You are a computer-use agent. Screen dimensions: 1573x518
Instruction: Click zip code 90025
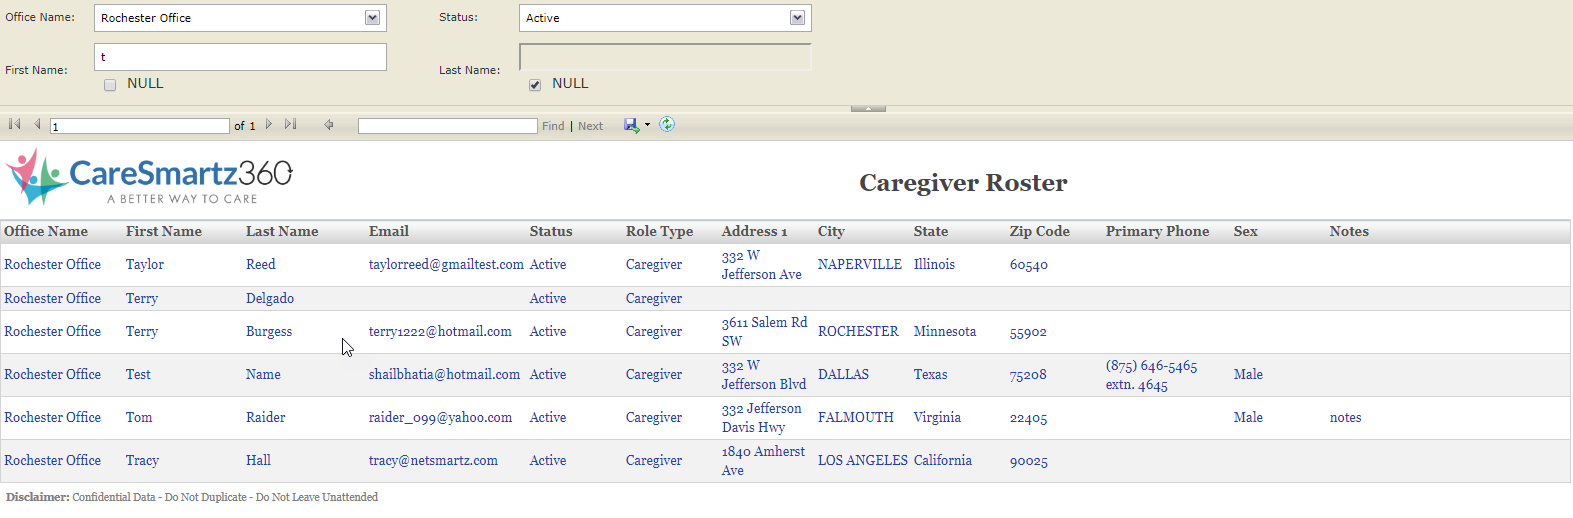coord(1029,461)
